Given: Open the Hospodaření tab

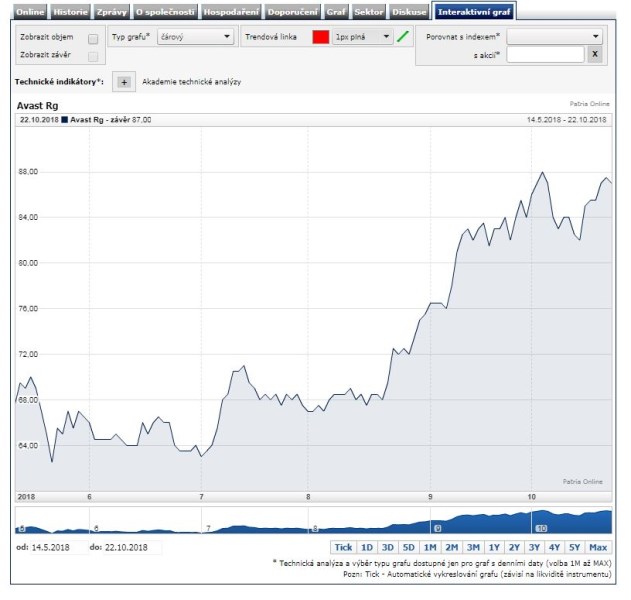Looking at the screenshot, I should (231, 12).
